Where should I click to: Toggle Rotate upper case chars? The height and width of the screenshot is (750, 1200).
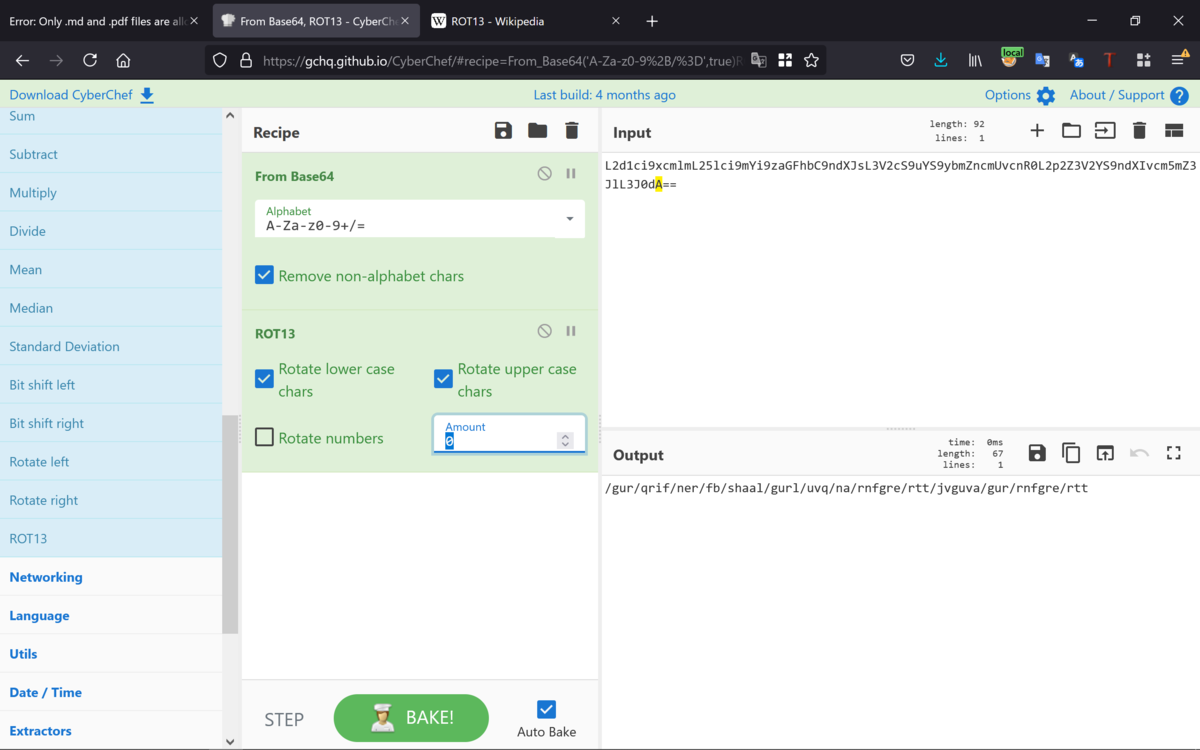pyautogui.click(x=443, y=379)
